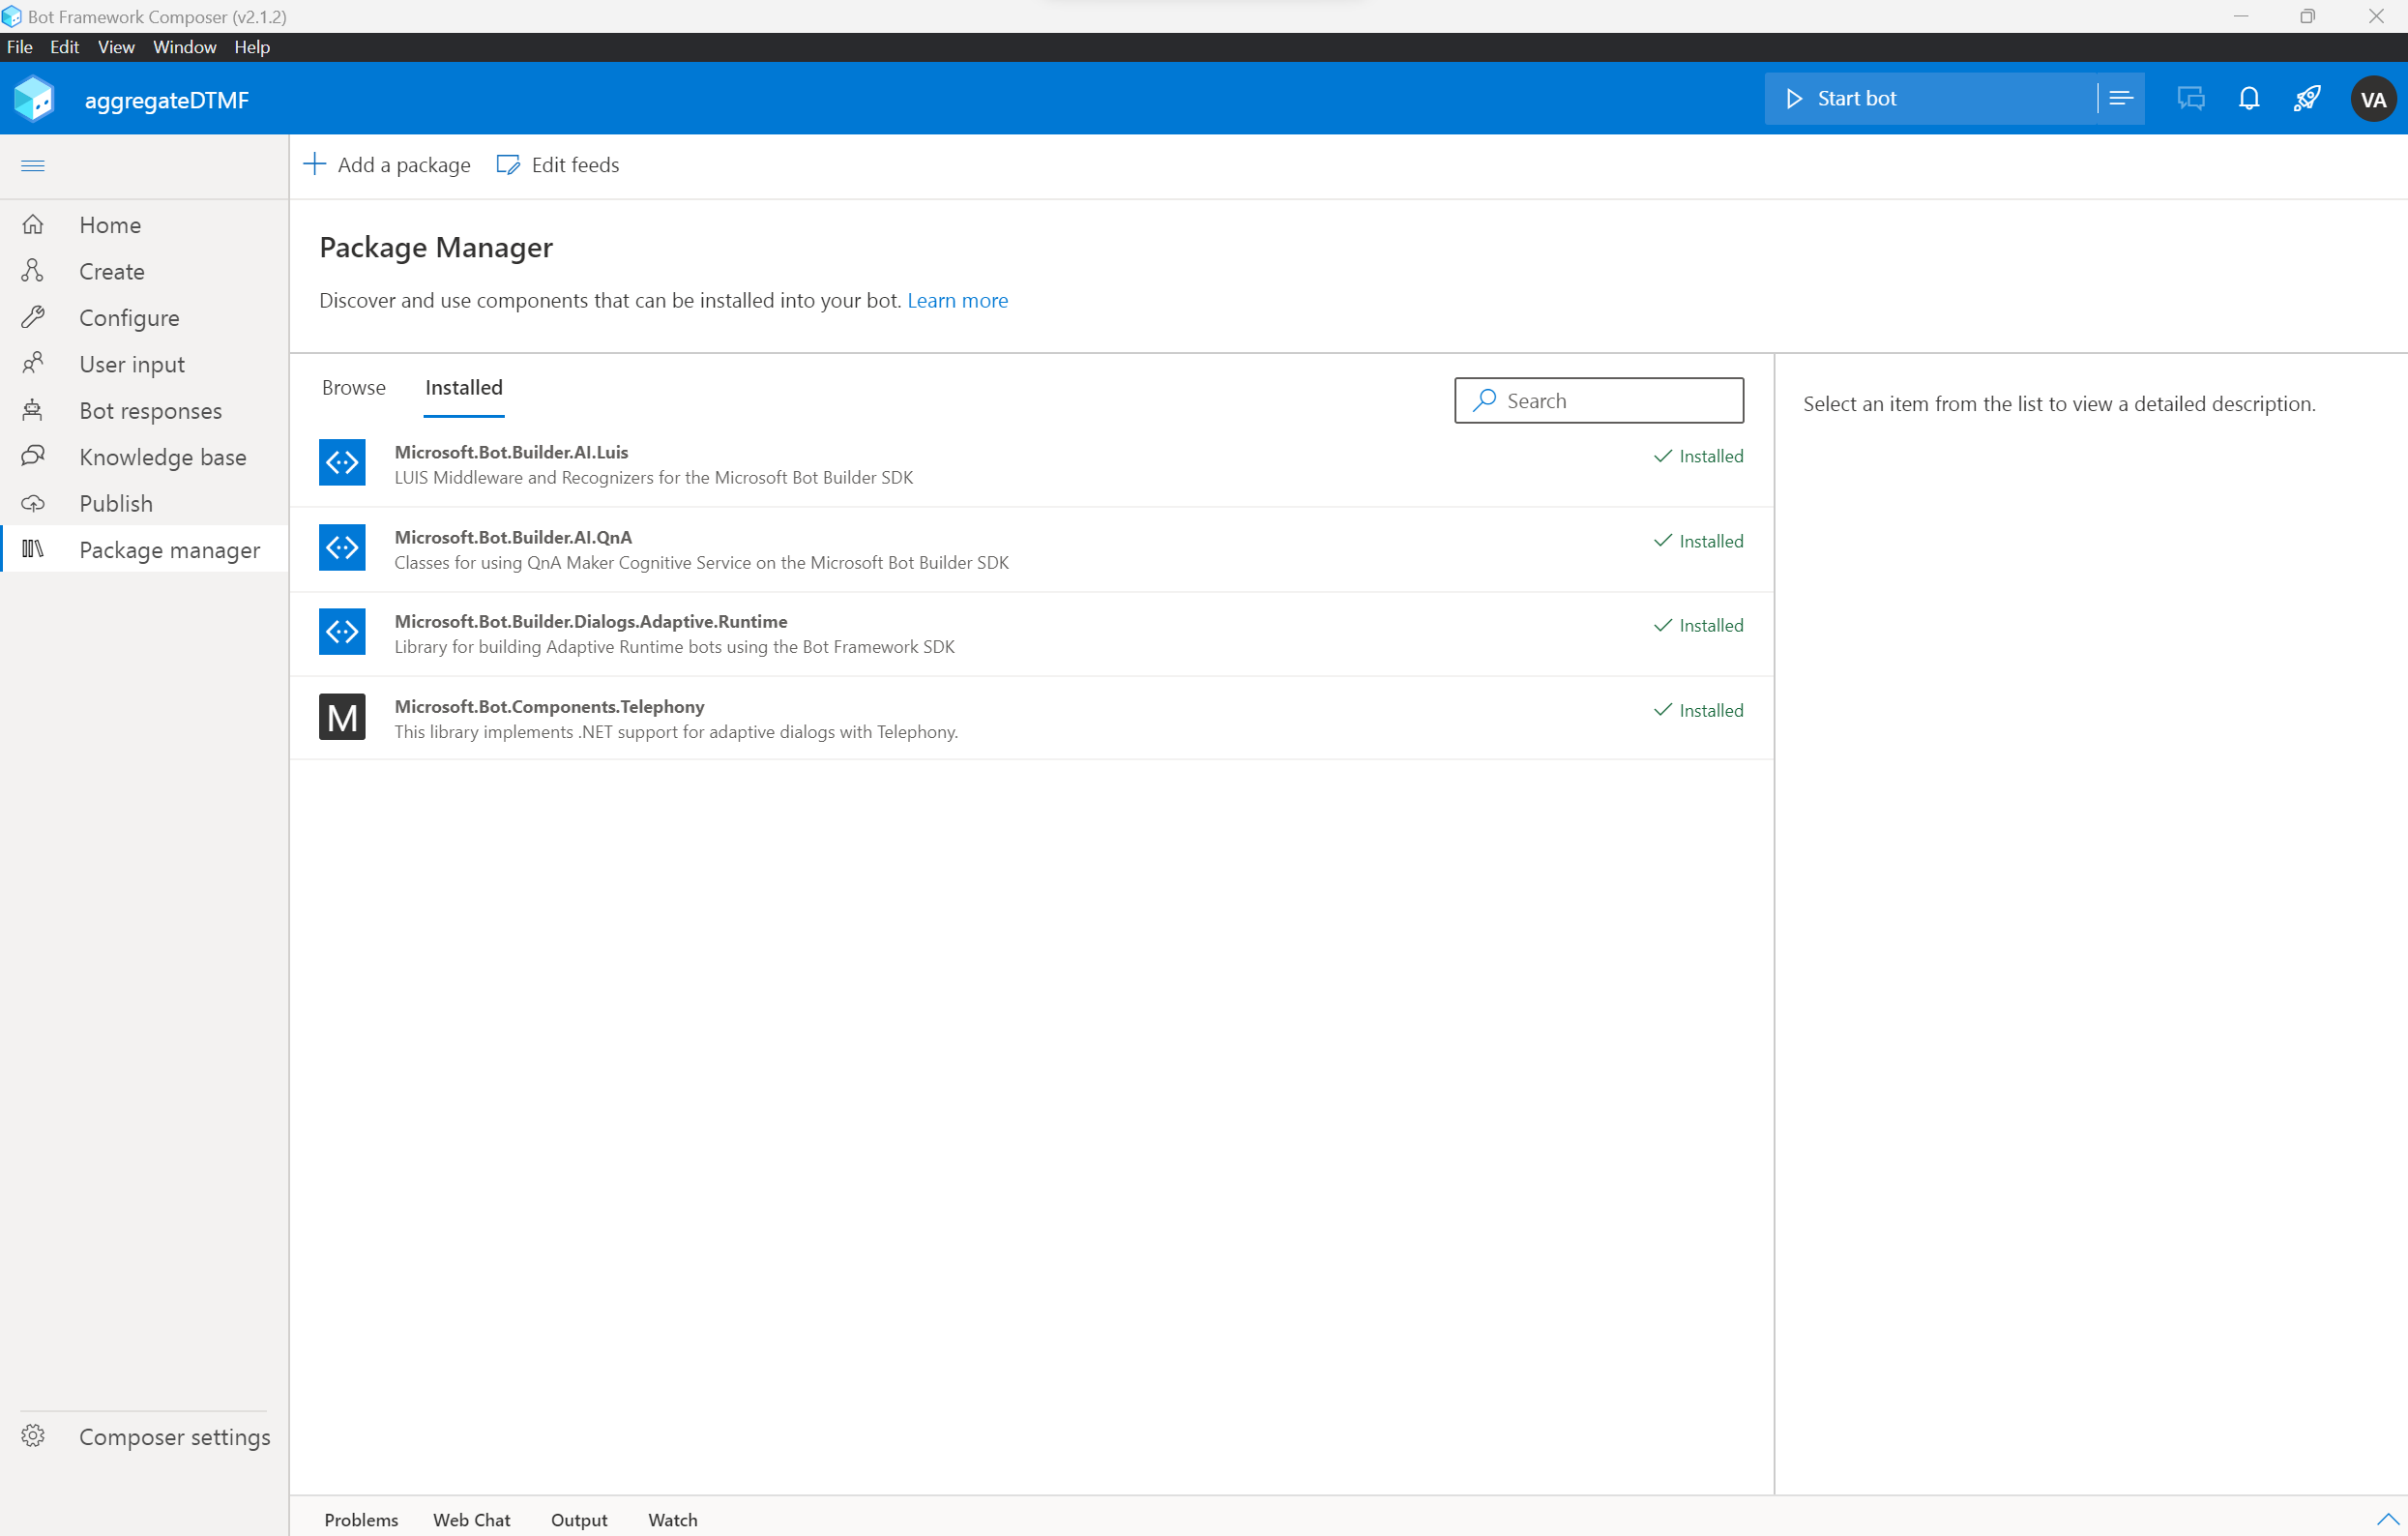Open the File menu

(x=19, y=47)
